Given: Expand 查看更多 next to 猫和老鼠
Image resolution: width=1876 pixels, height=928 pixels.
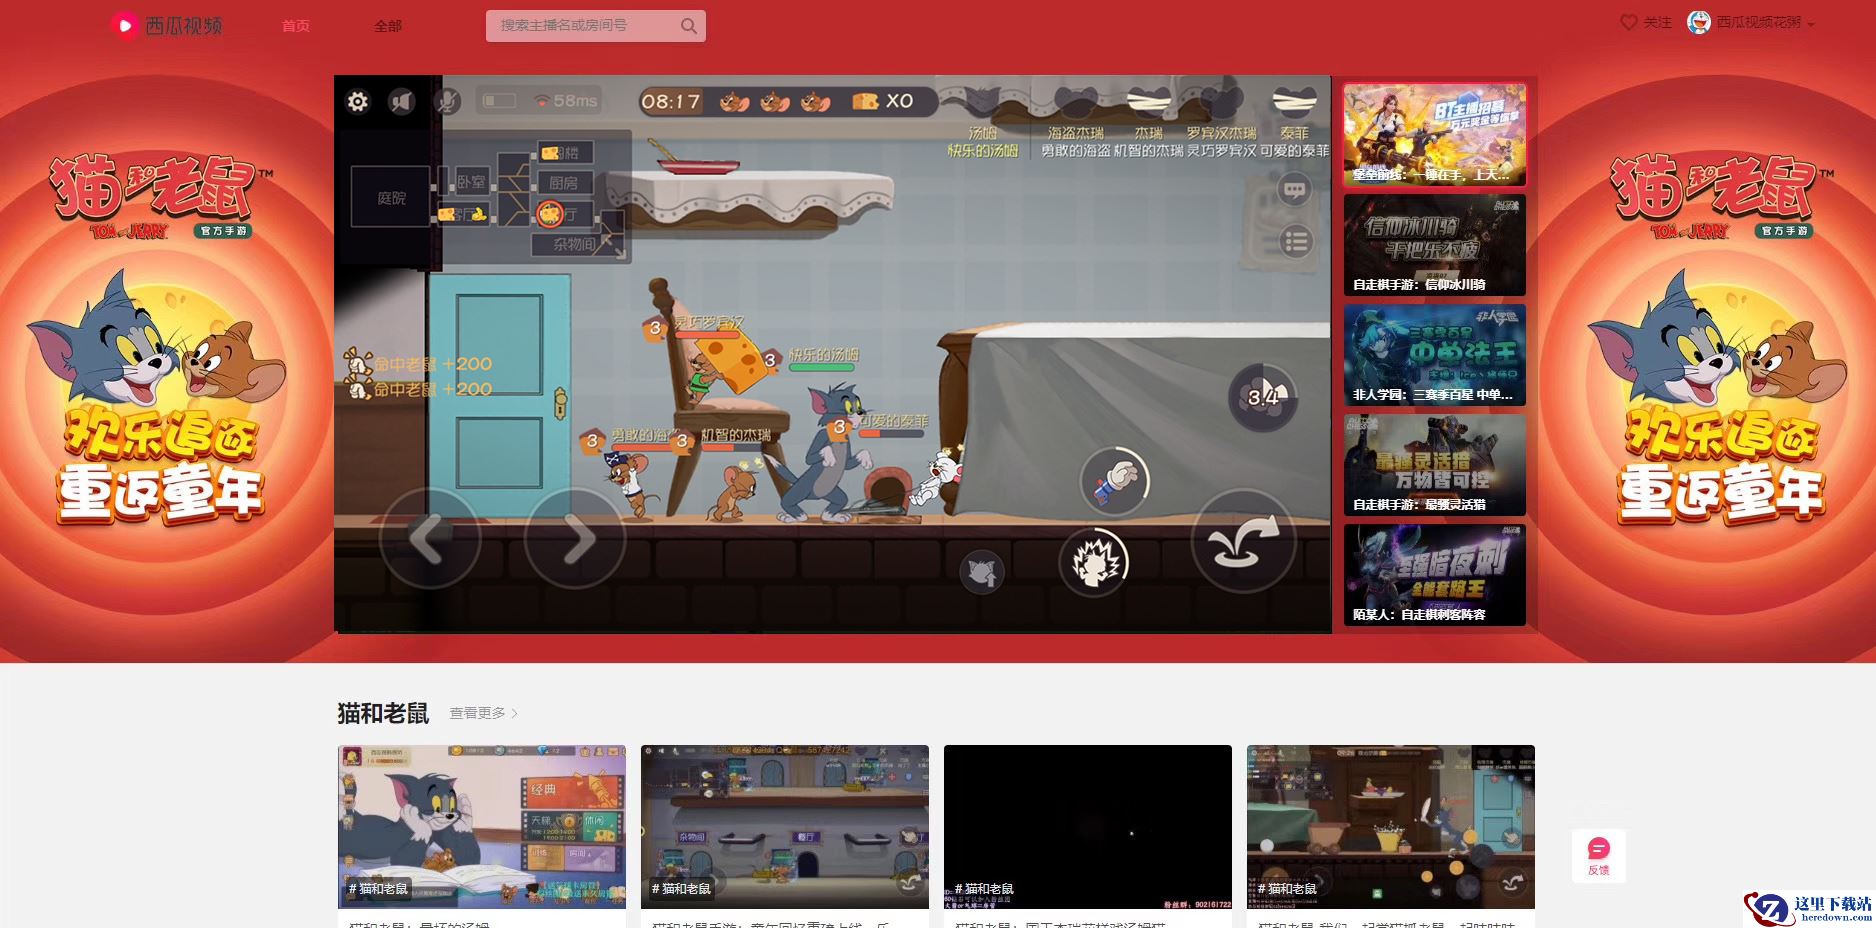Looking at the screenshot, I should 483,713.
